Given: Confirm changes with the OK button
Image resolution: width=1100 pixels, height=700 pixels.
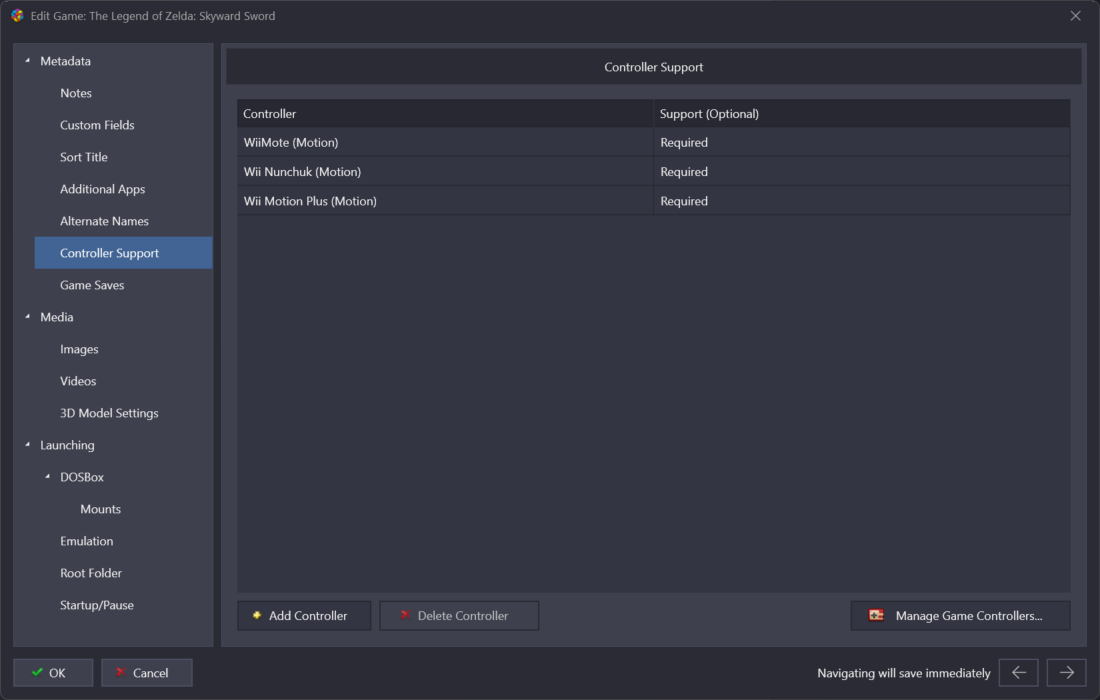Looking at the screenshot, I should 53,673.
